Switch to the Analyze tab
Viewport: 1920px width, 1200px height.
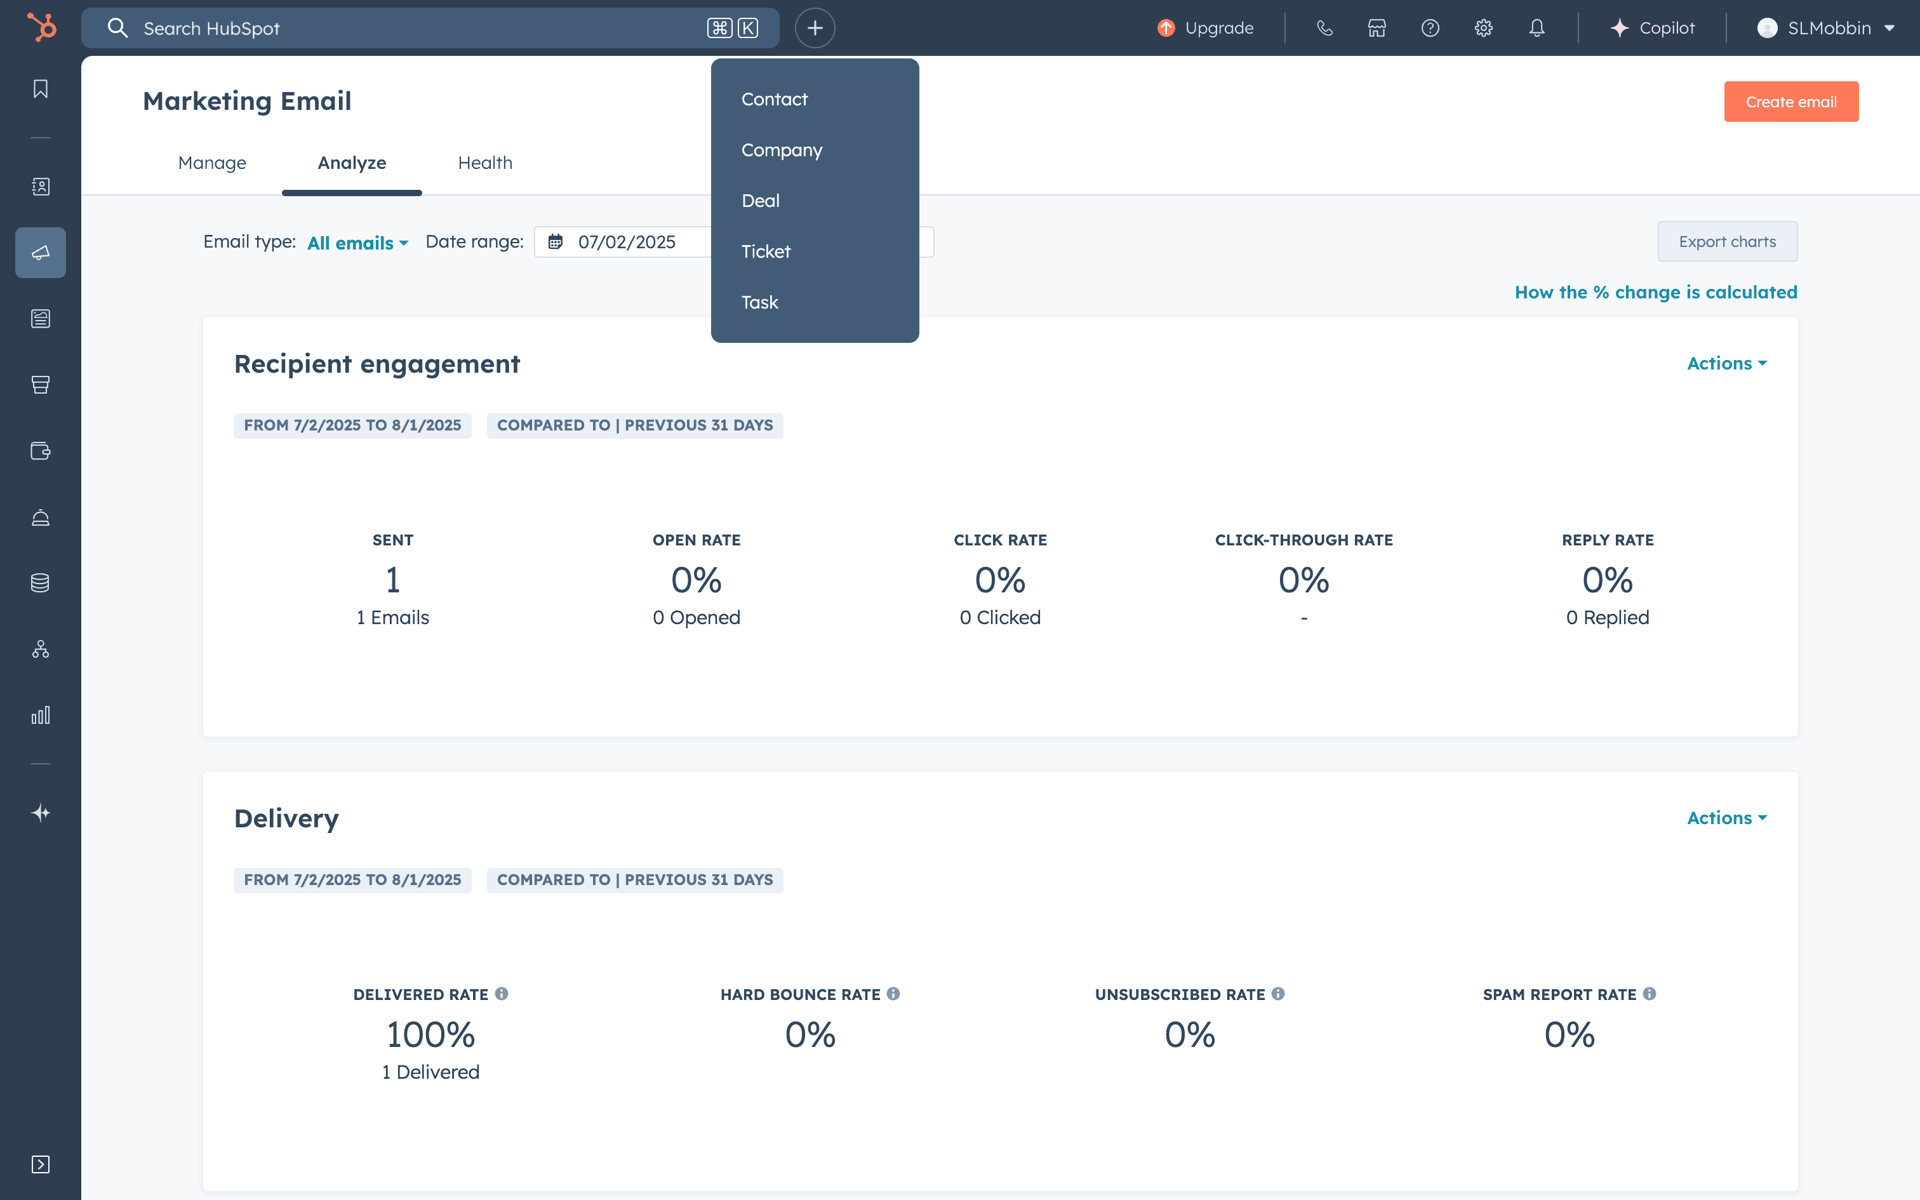pos(352,163)
